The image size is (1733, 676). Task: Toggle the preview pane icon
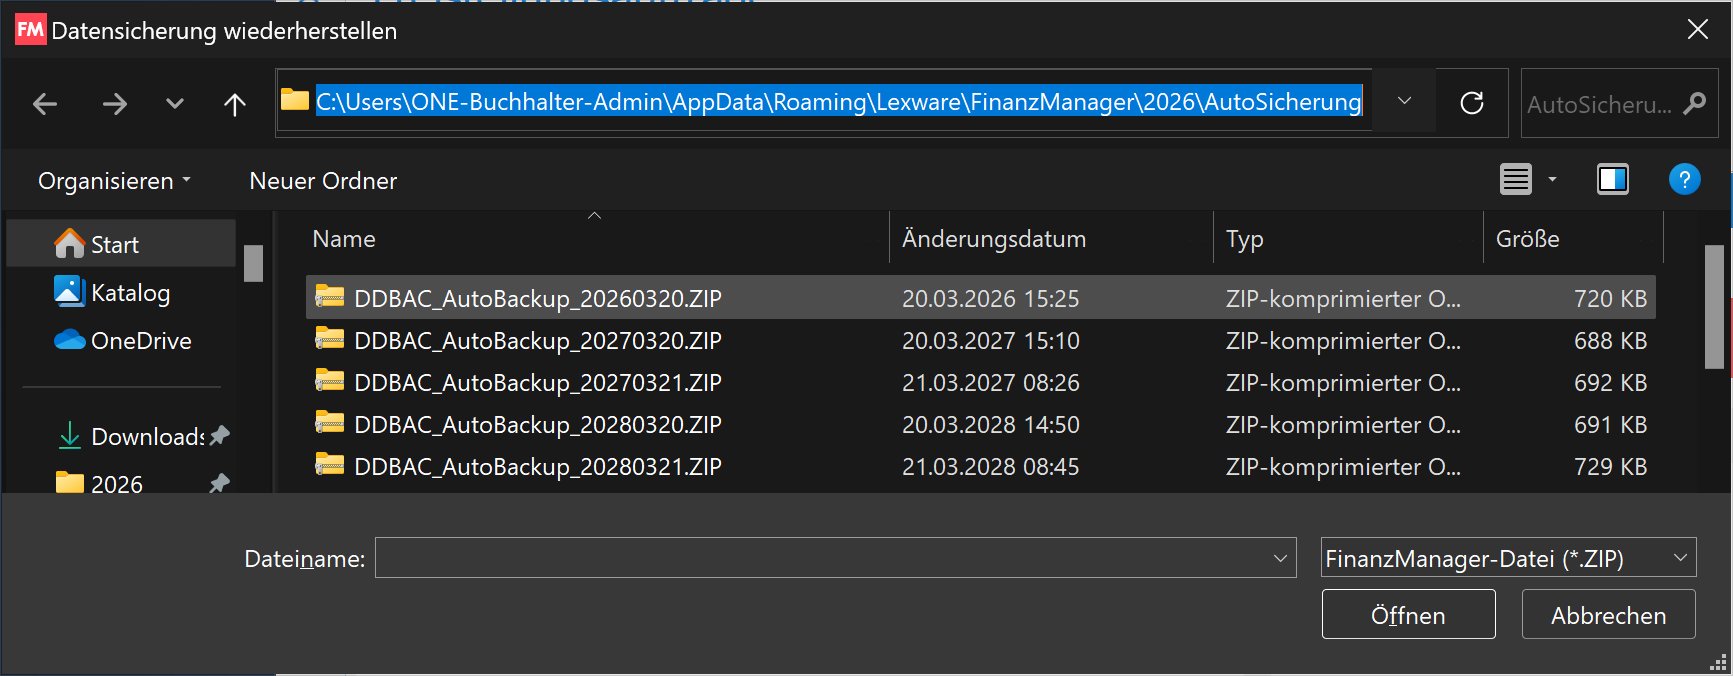point(1612,180)
